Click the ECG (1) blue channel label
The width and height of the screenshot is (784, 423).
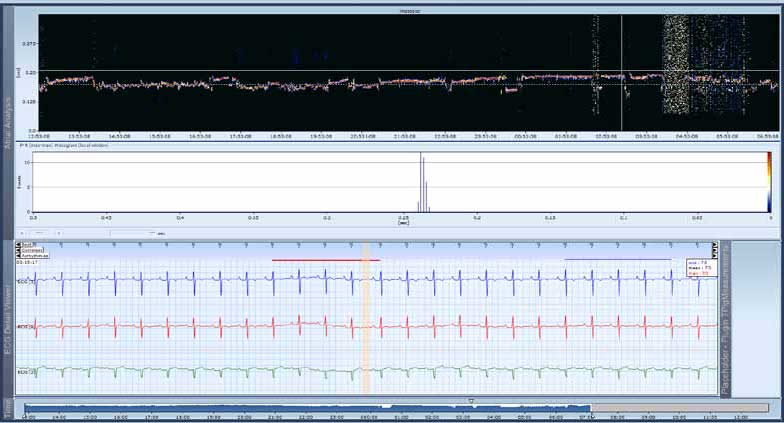coord(26,282)
